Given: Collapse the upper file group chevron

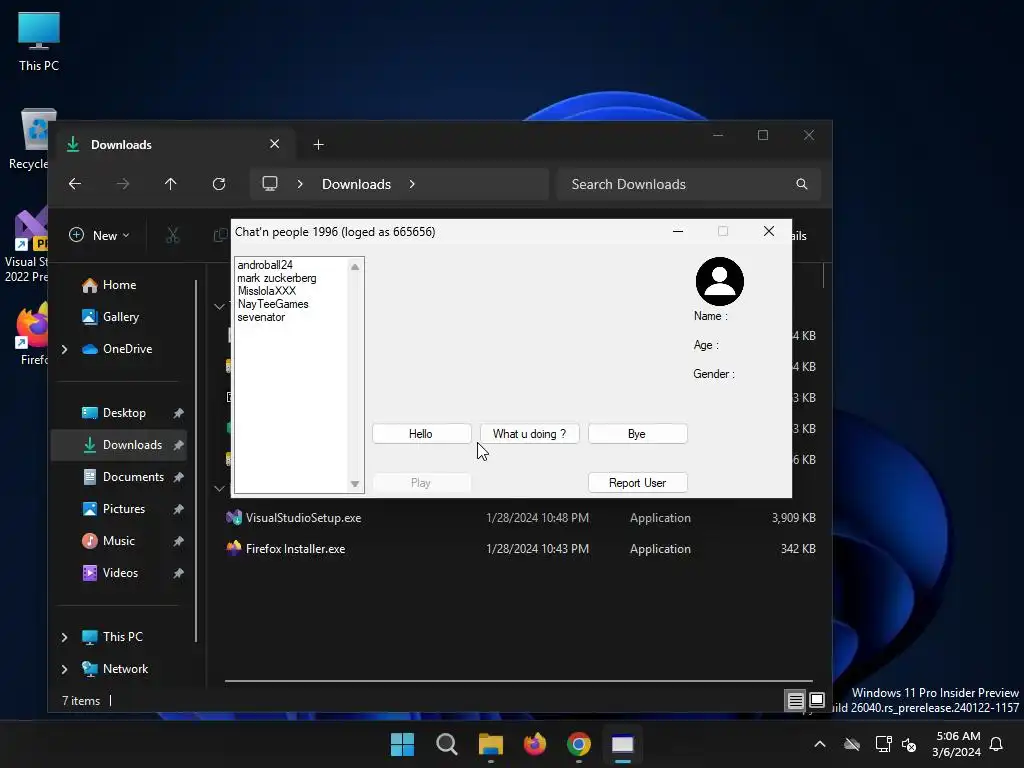Looking at the screenshot, I should [219, 306].
